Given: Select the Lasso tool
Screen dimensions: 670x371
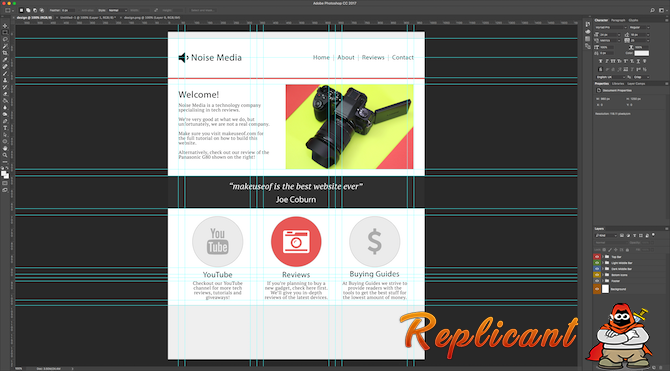Looking at the screenshot, I should click(5, 39).
